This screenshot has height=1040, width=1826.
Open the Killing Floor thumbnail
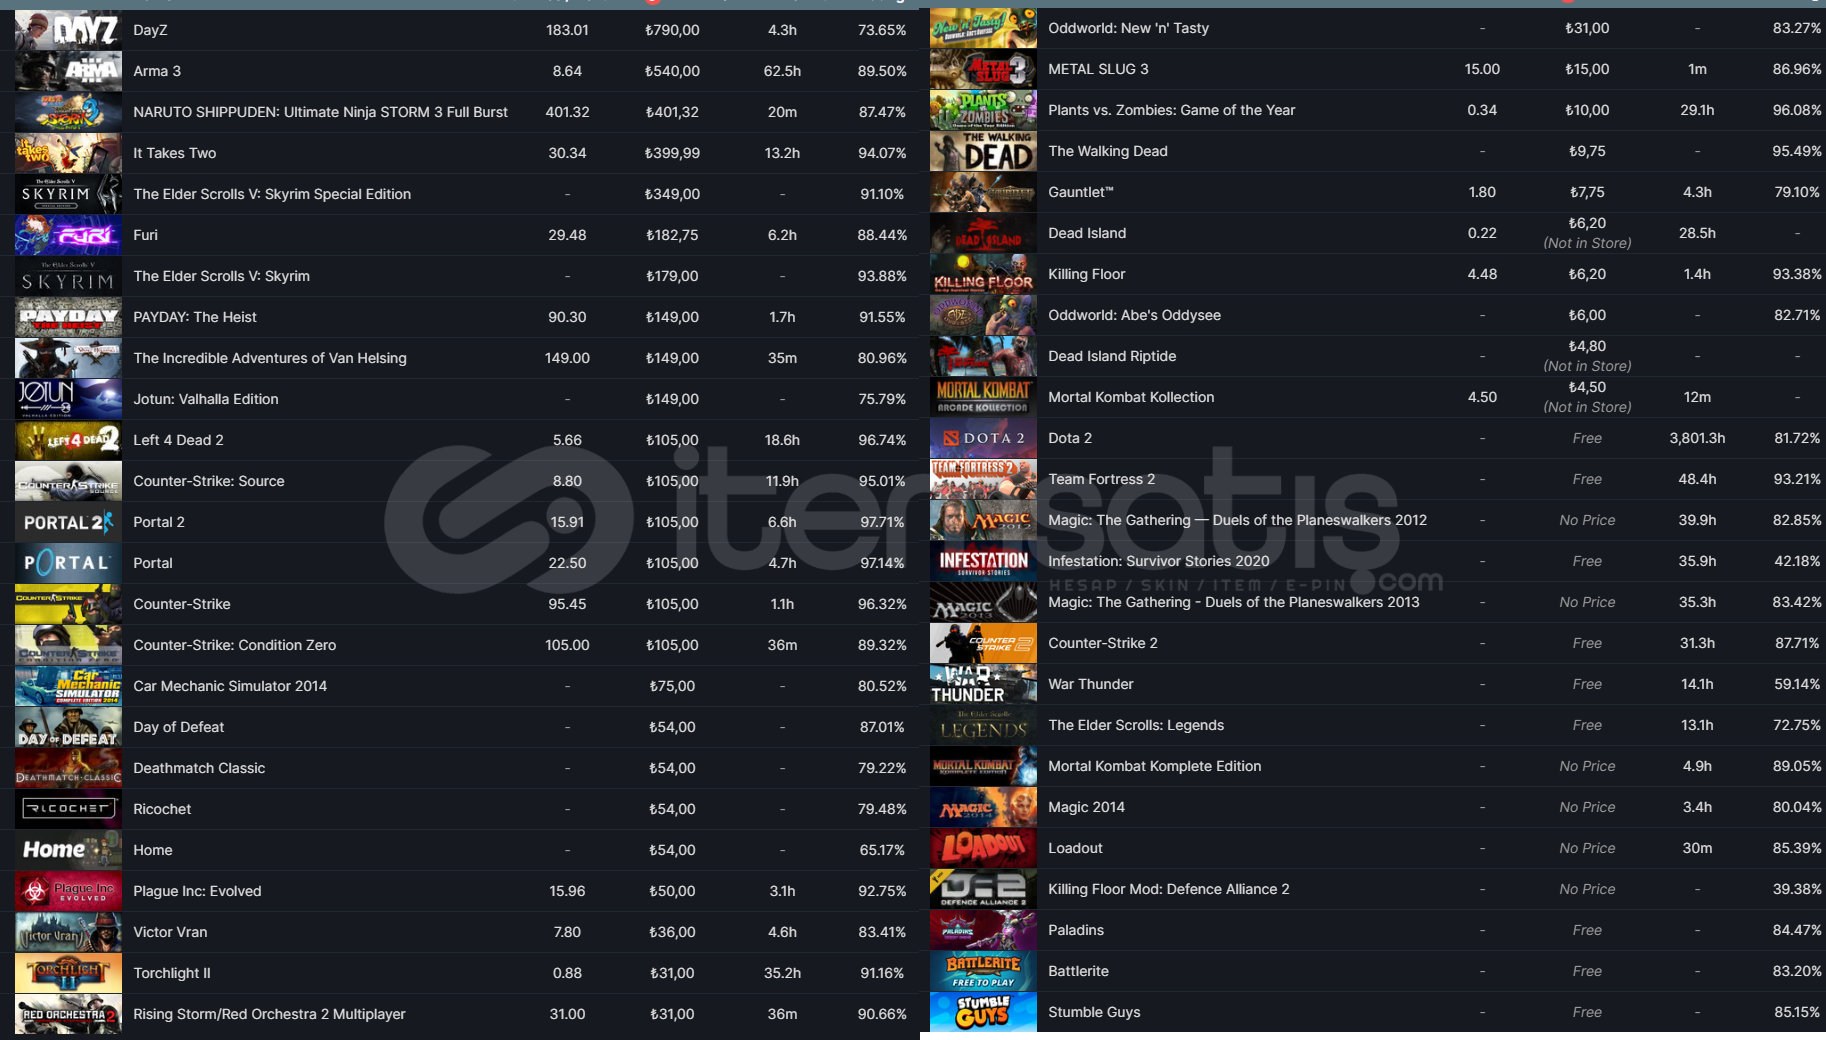[983, 274]
